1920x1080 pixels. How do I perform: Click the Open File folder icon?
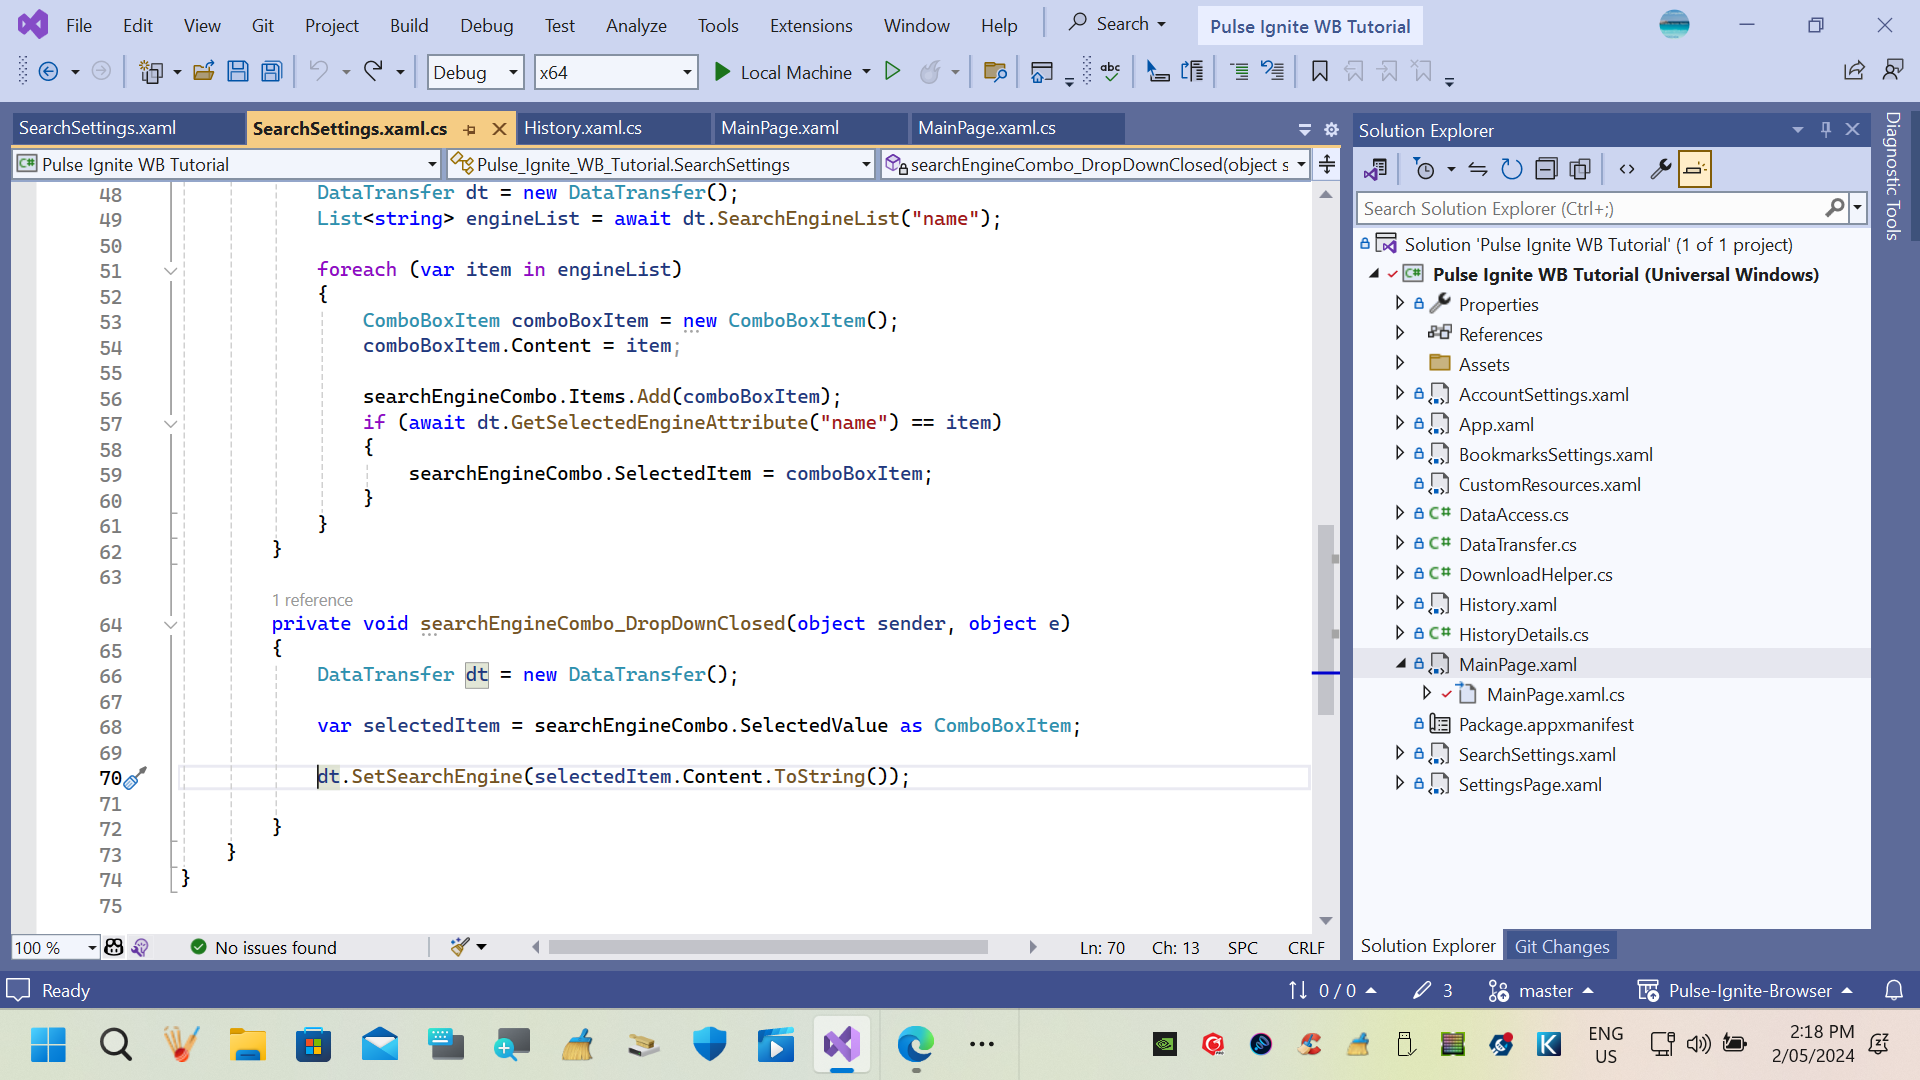[204, 72]
